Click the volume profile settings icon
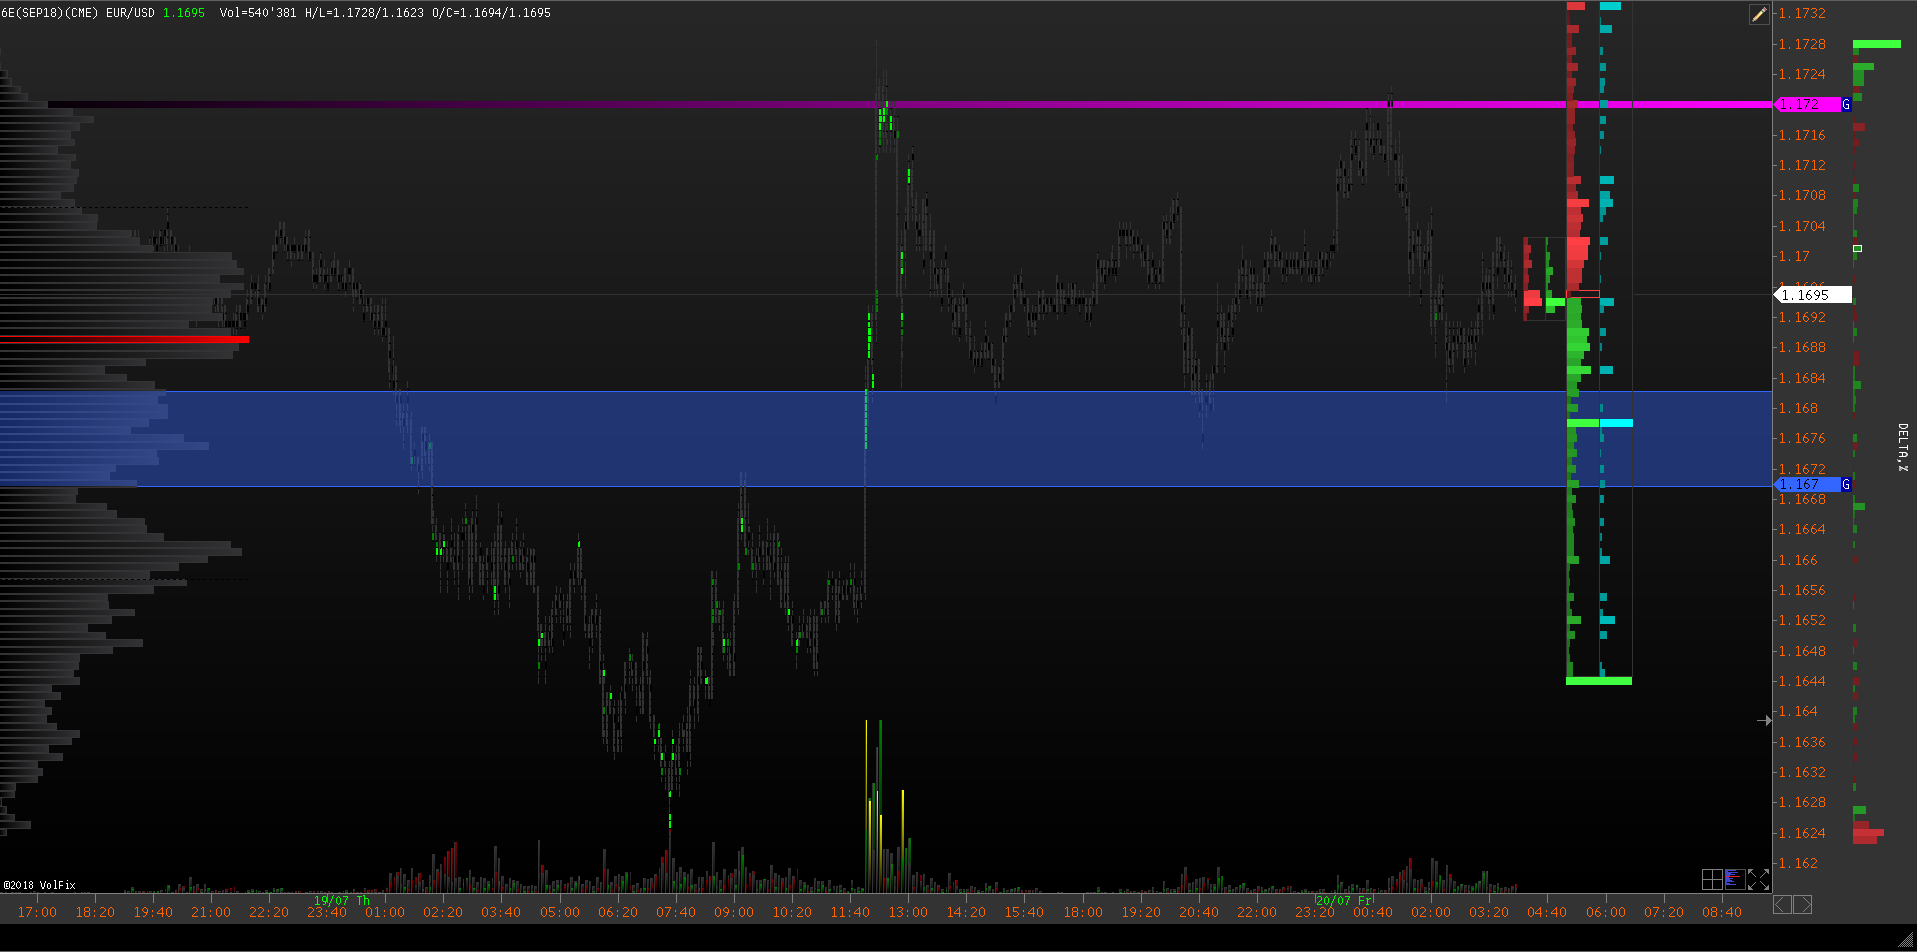1917x952 pixels. pos(1735,879)
